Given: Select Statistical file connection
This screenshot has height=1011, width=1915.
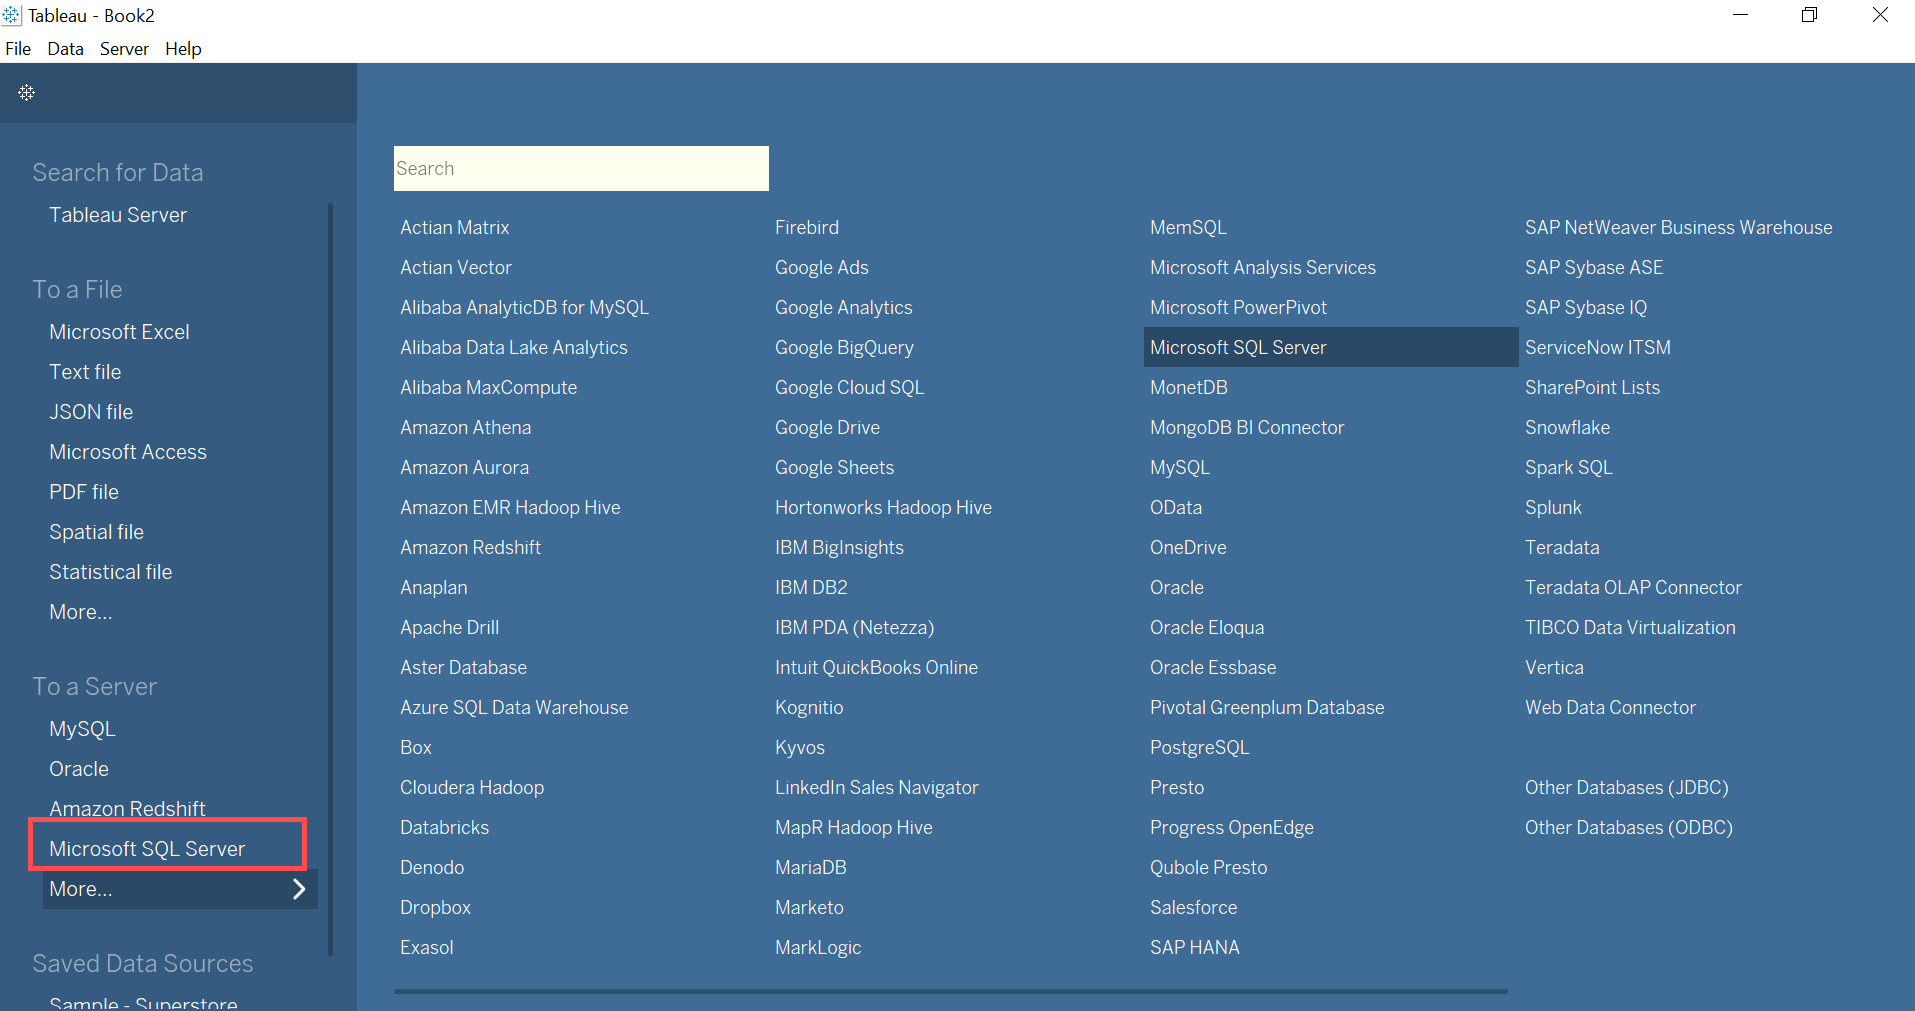Looking at the screenshot, I should 111,572.
